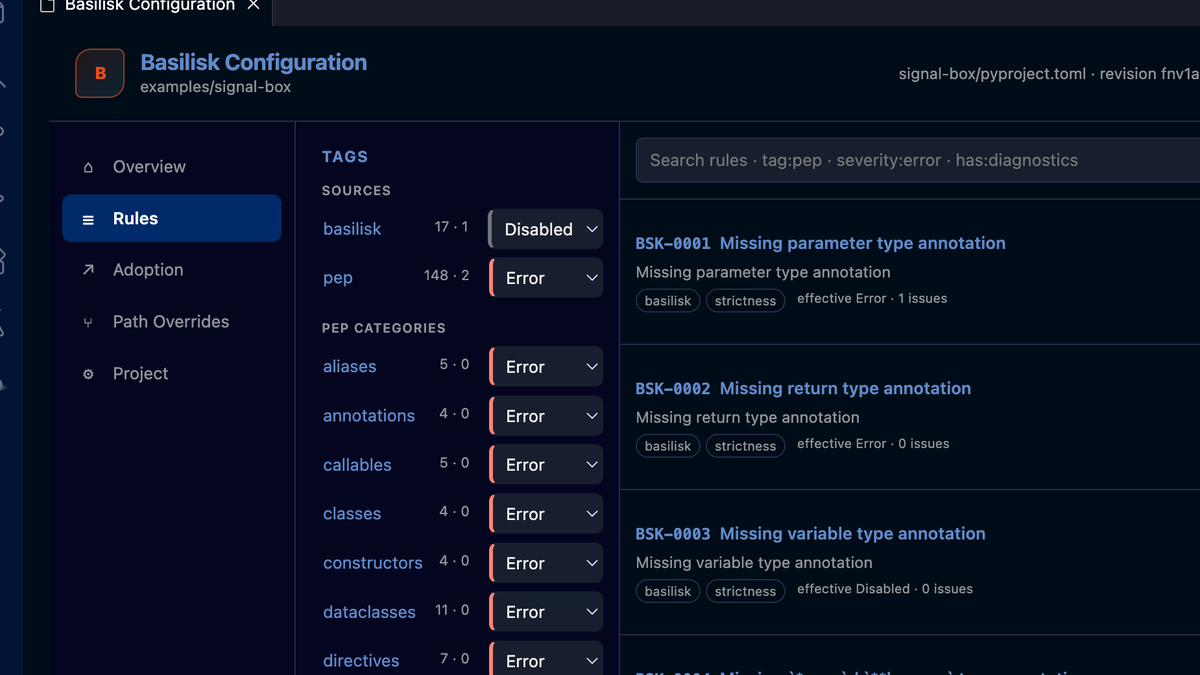
Task: Click the "11 · 0" dataclasses count
Action: [x=452, y=609]
